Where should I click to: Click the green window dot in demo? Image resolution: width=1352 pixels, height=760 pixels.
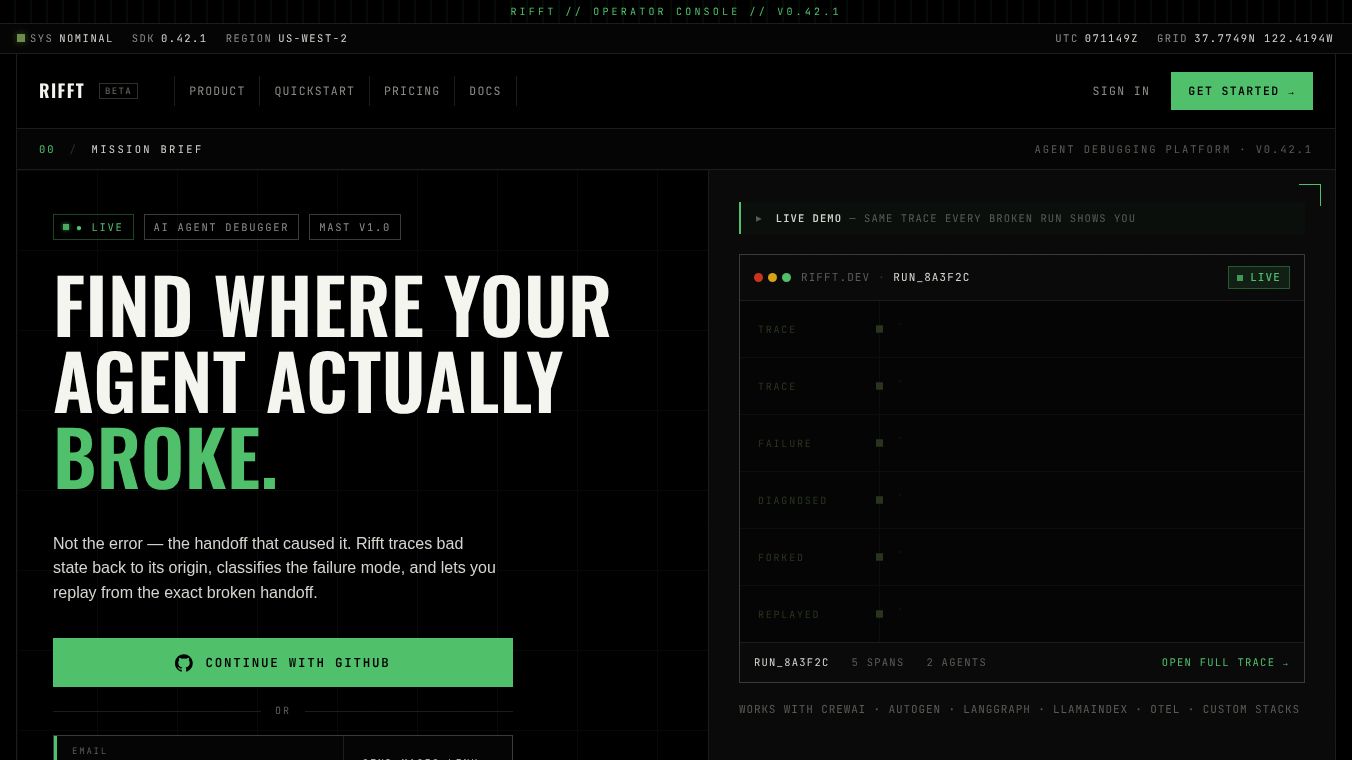(x=786, y=277)
